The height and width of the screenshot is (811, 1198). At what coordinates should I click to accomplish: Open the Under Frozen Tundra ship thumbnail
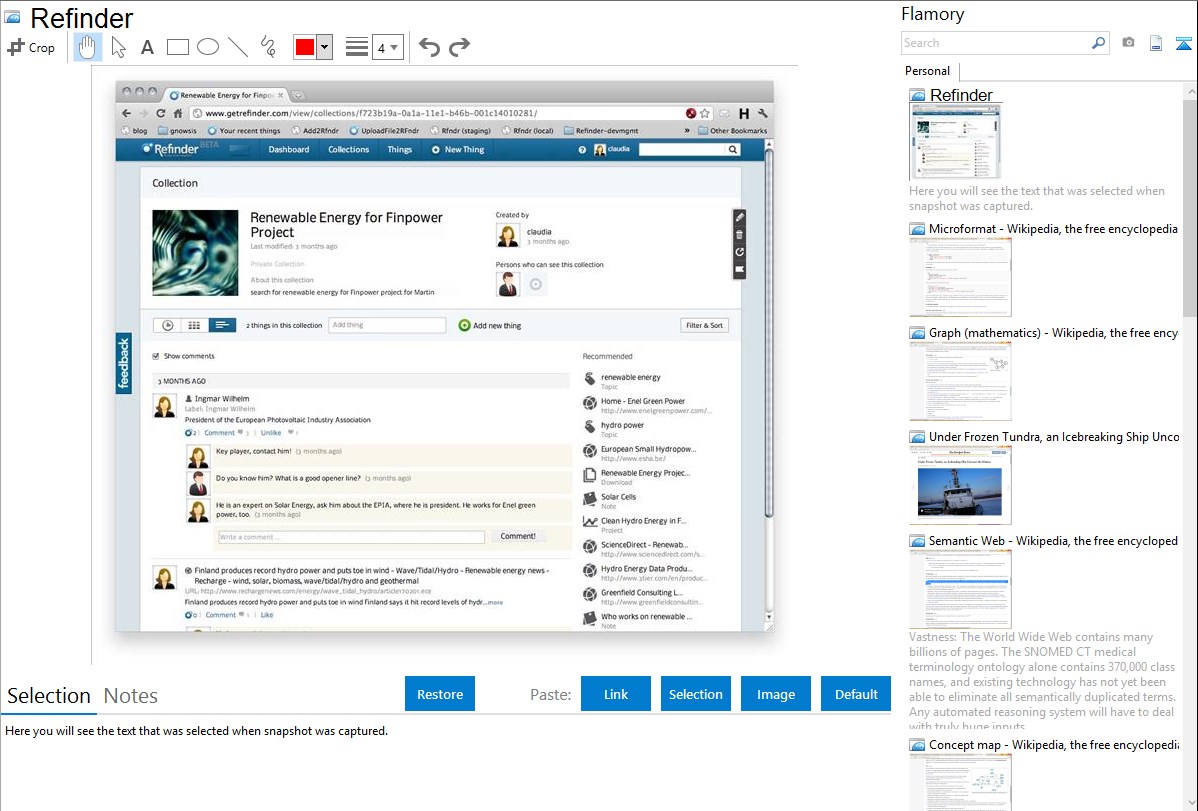[x=960, y=485]
